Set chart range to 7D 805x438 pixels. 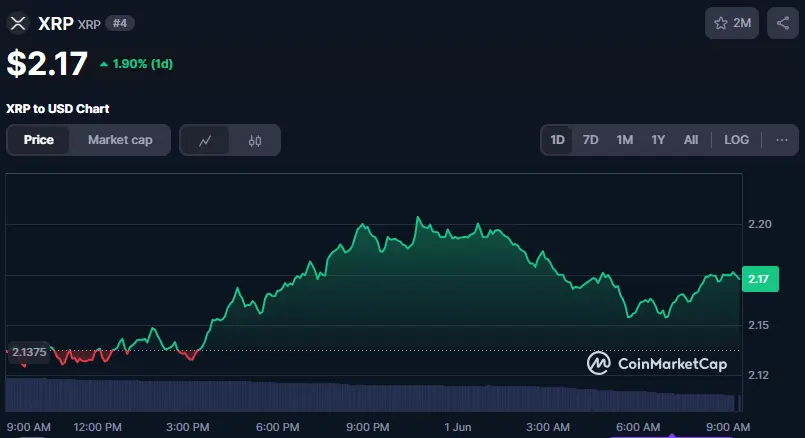591,140
